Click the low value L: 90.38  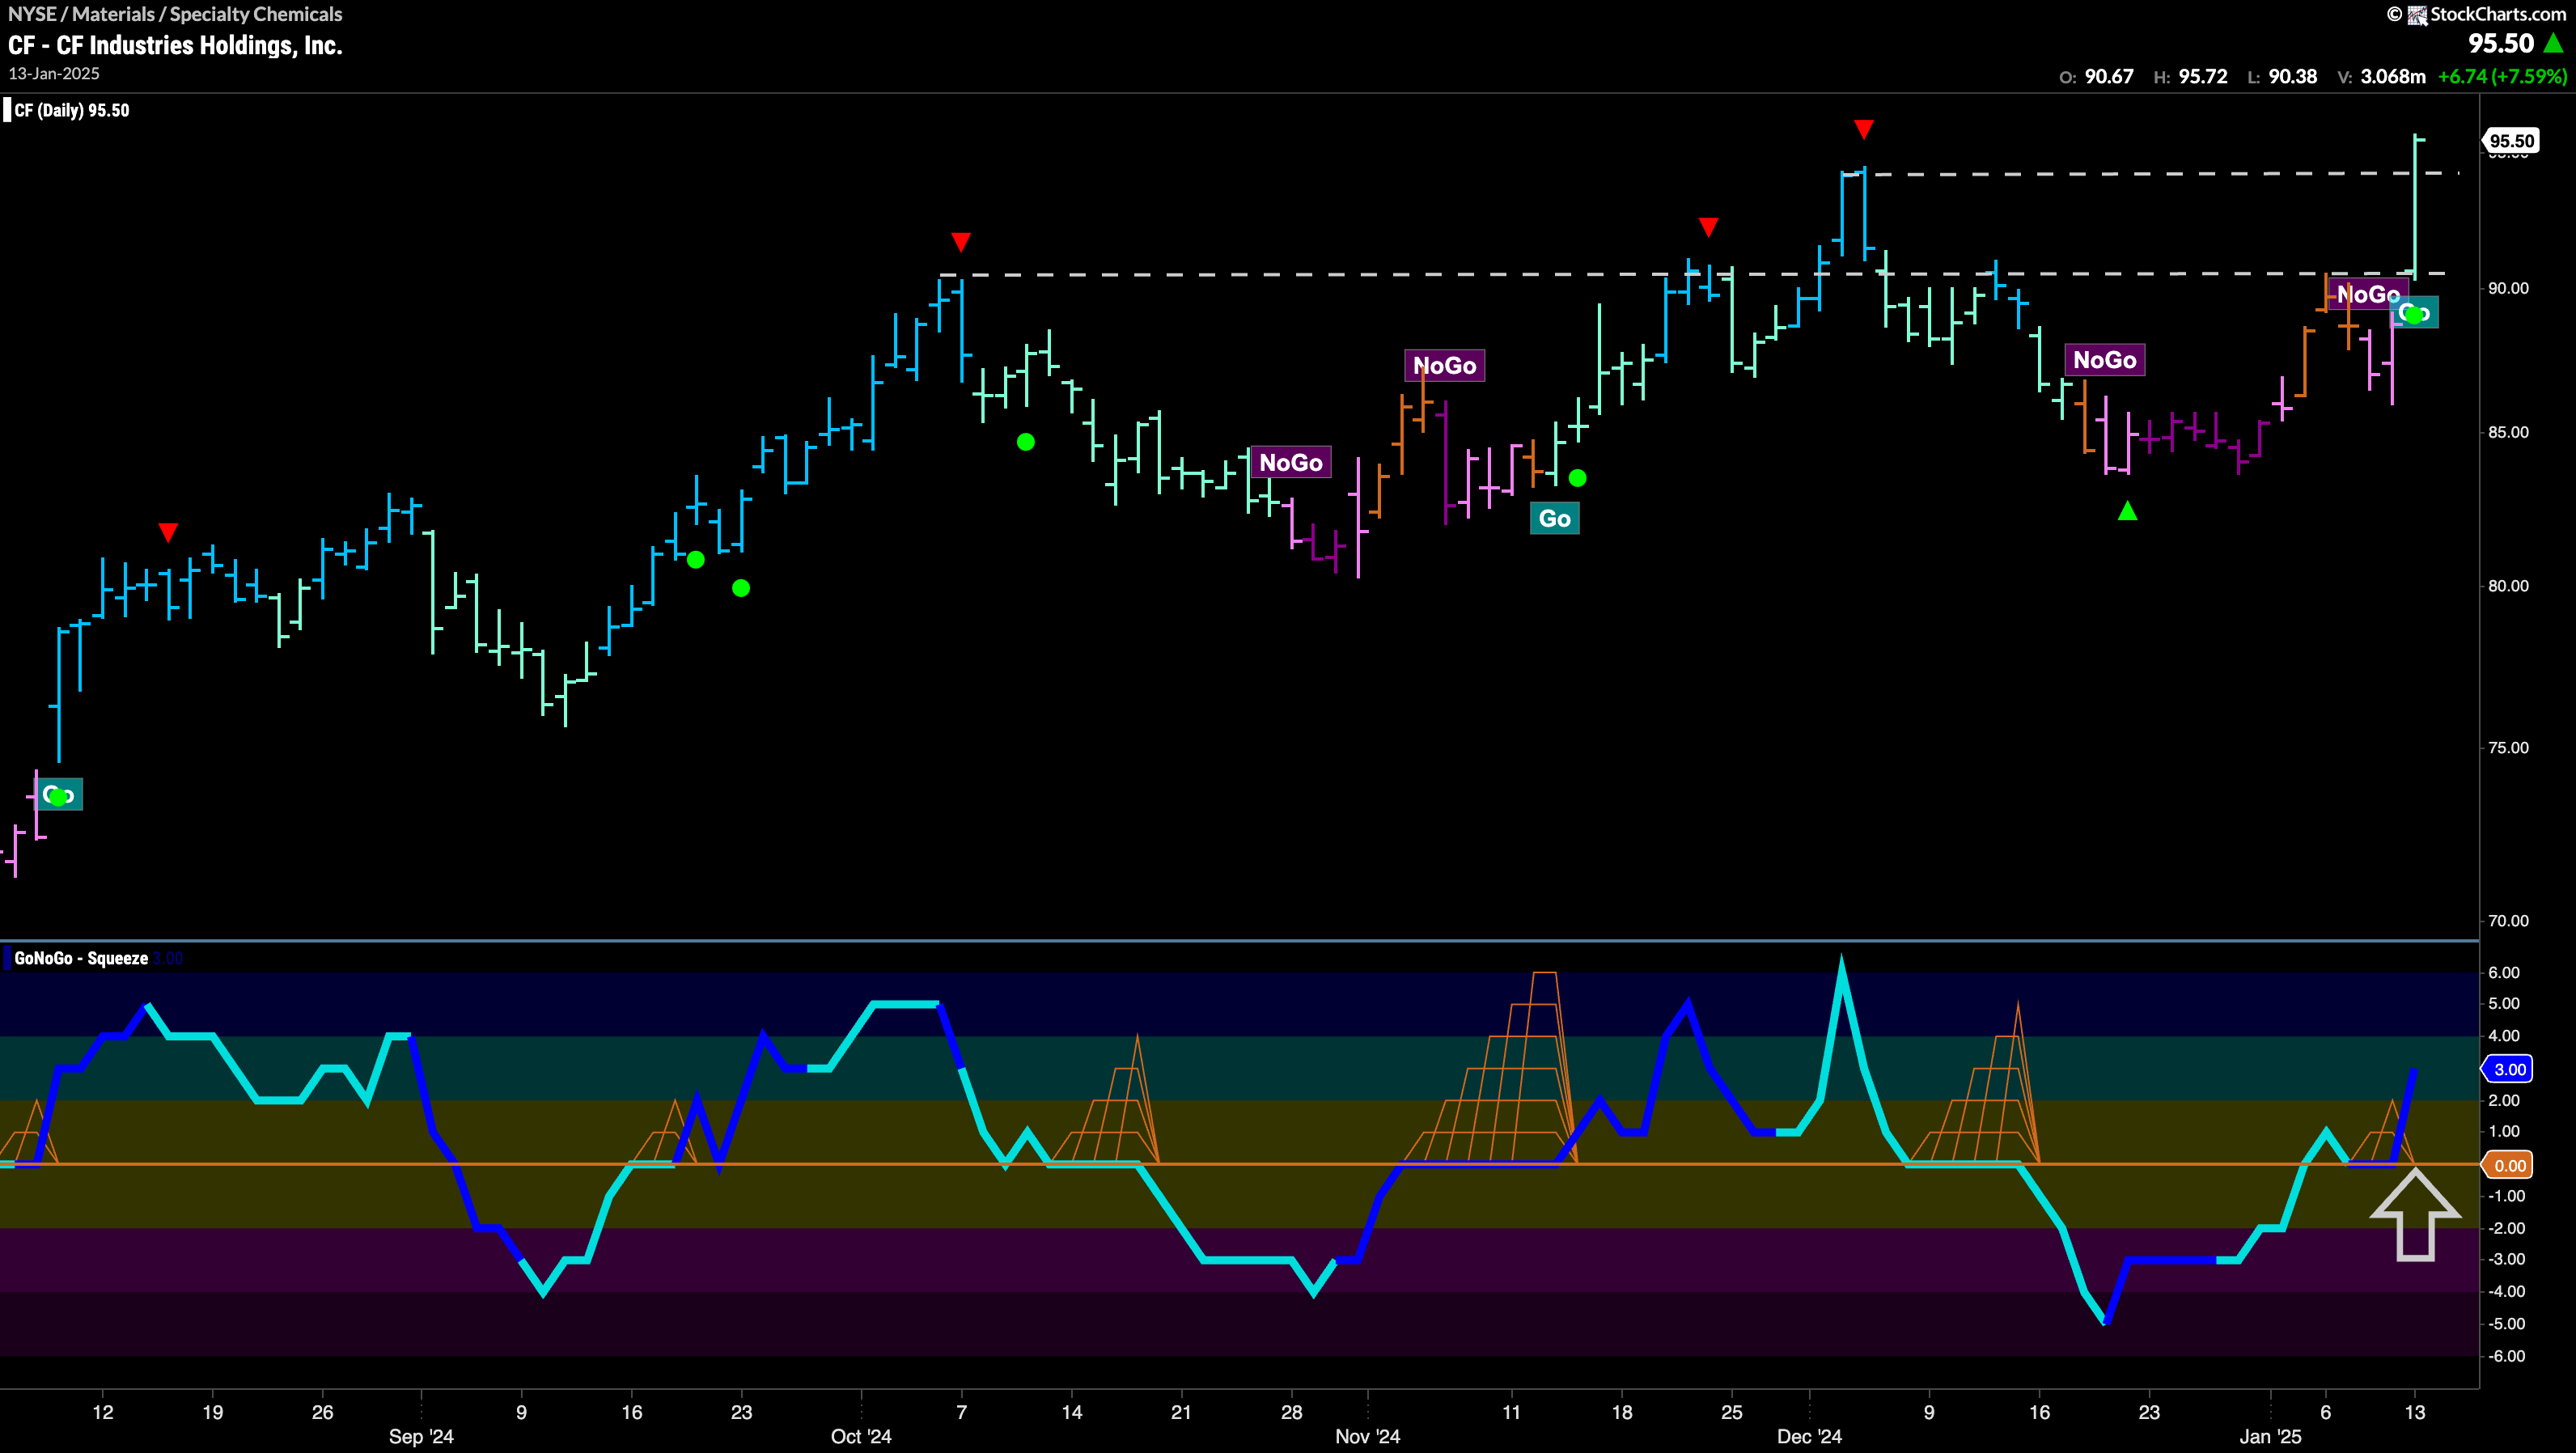point(2282,77)
